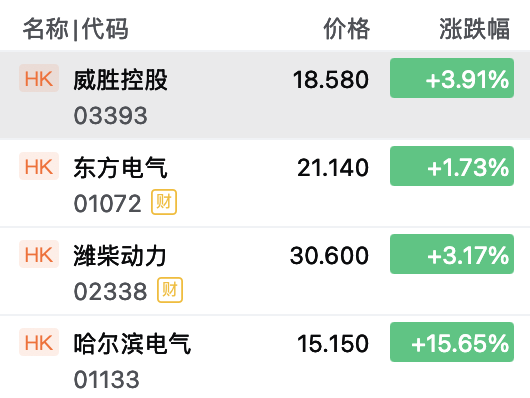530x398 pixels.
Task: Toggle the +3.91% change badge
Action: click(x=452, y=78)
